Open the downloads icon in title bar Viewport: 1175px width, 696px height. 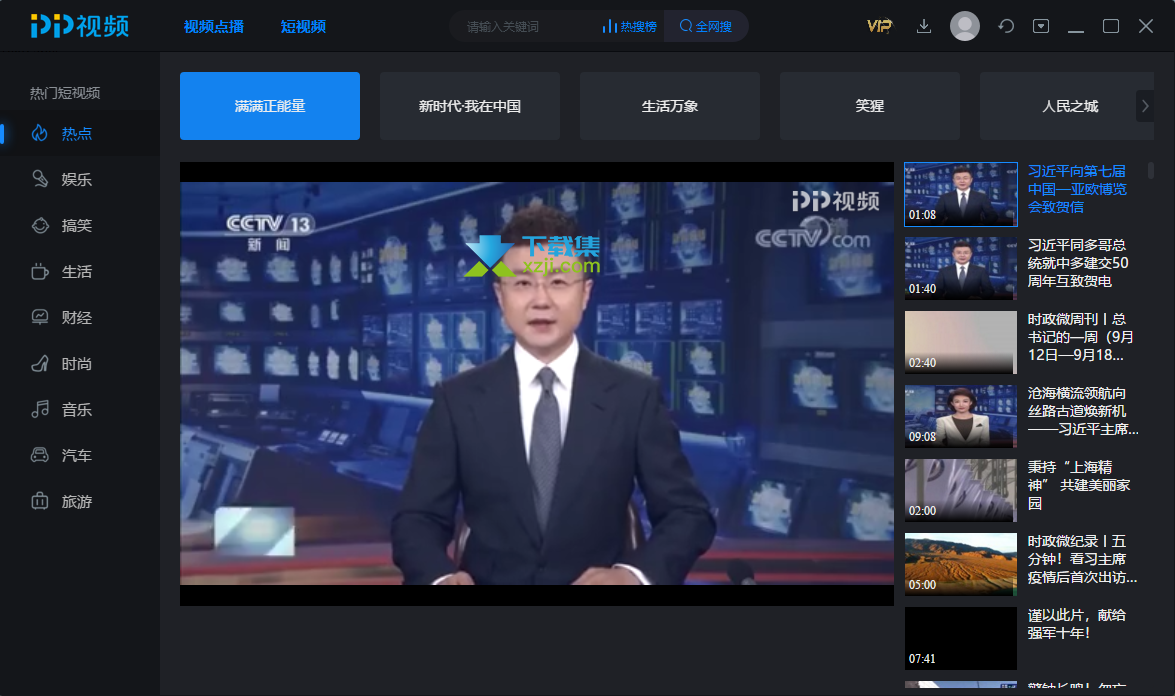(x=924, y=26)
